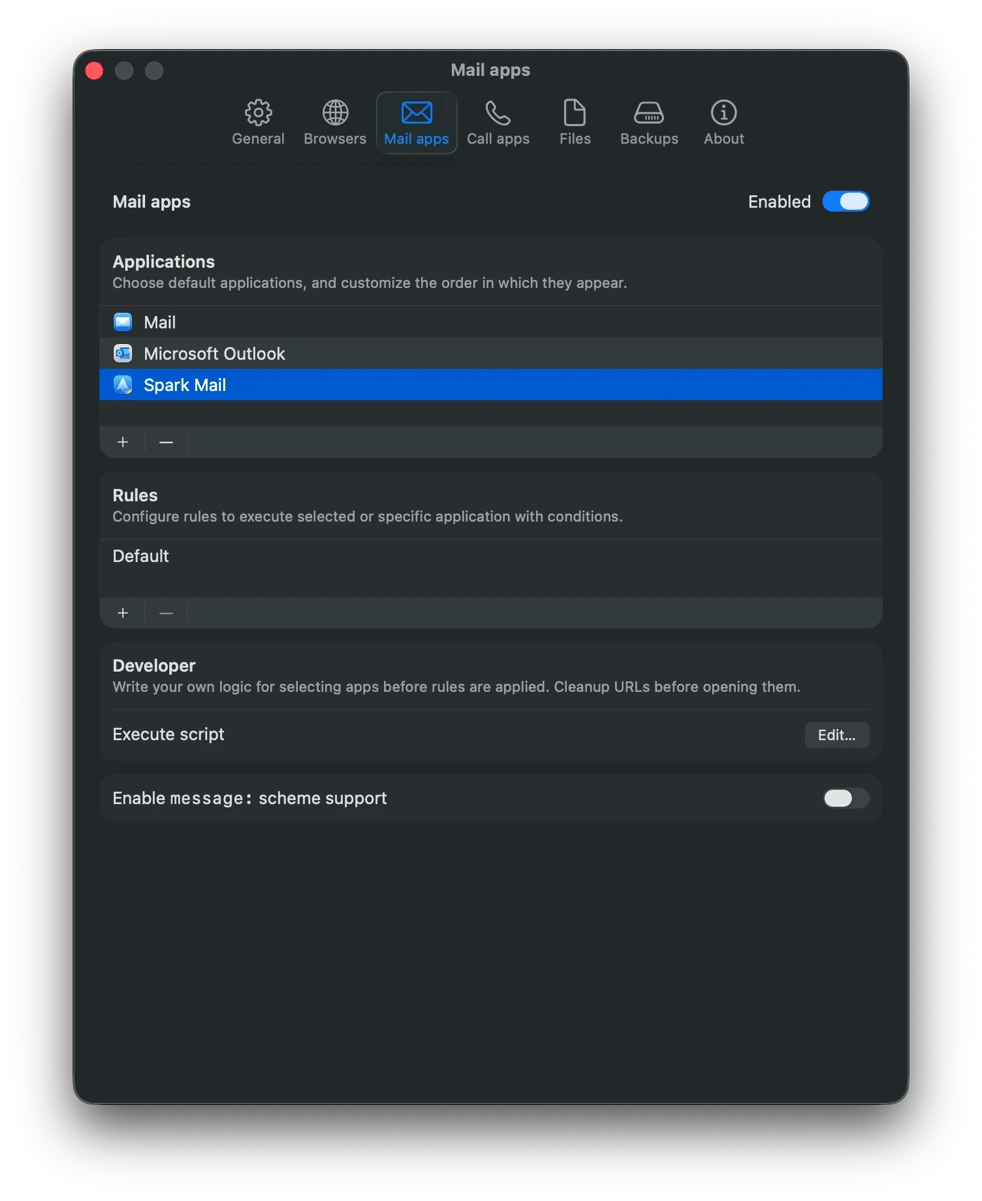The width and height of the screenshot is (982, 1201).
Task: Click the Spark Mail app icon
Action: point(123,384)
